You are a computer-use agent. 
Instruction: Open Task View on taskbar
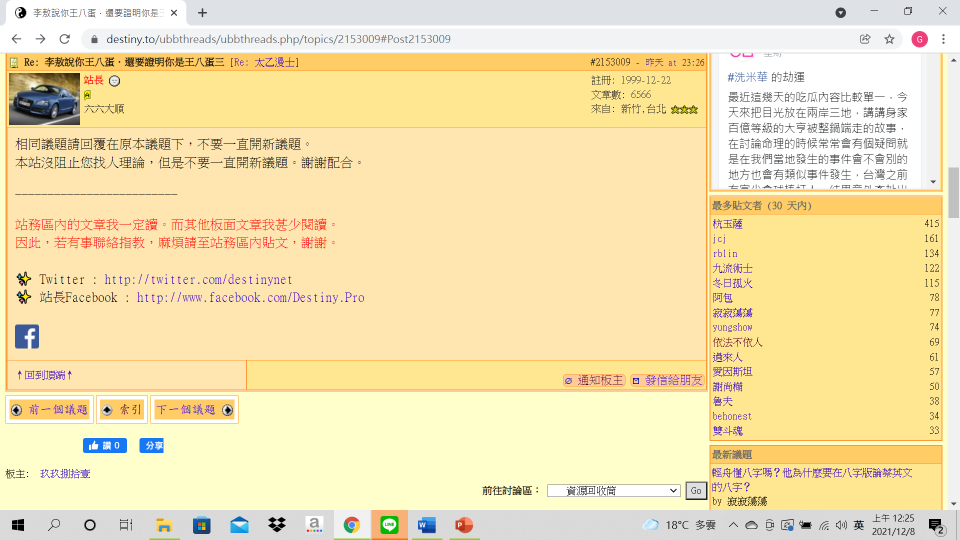pos(126,525)
